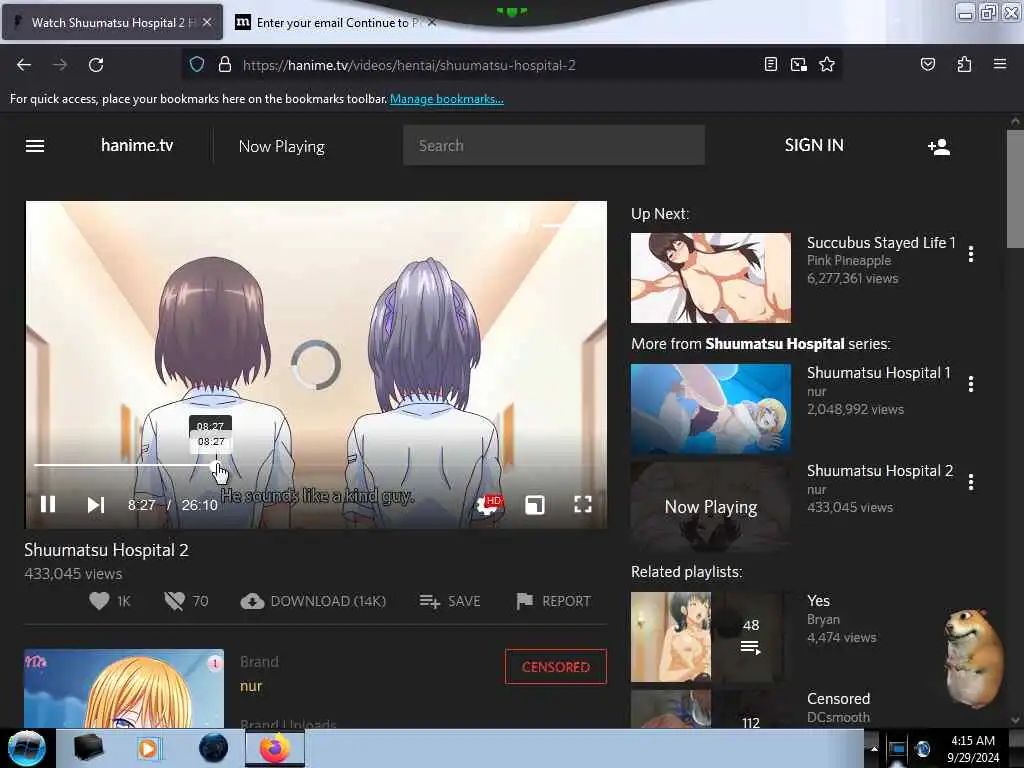Go to the hanime.tv home logo

[137, 145]
